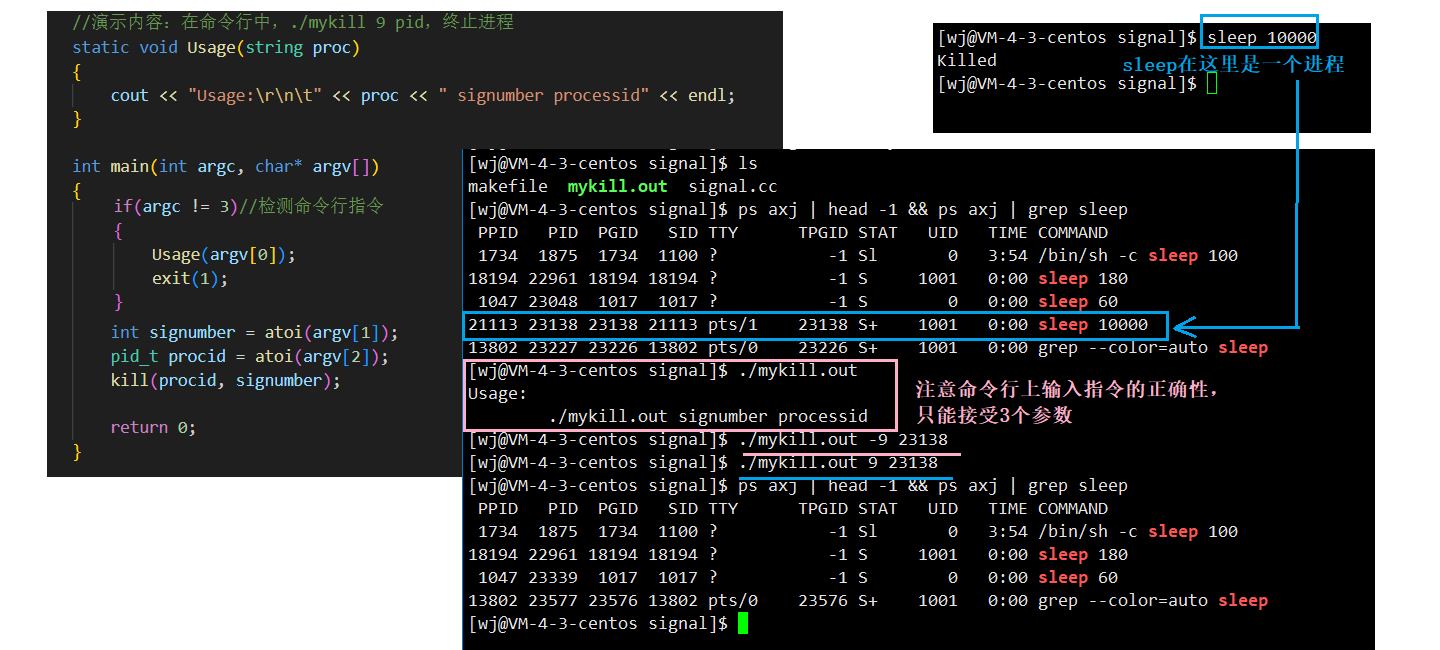Image resolution: width=1440 pixels, height=650 pixels.
Task: Click the "./mykill.out -9 23138" command
Action: [x=843, y=440]
